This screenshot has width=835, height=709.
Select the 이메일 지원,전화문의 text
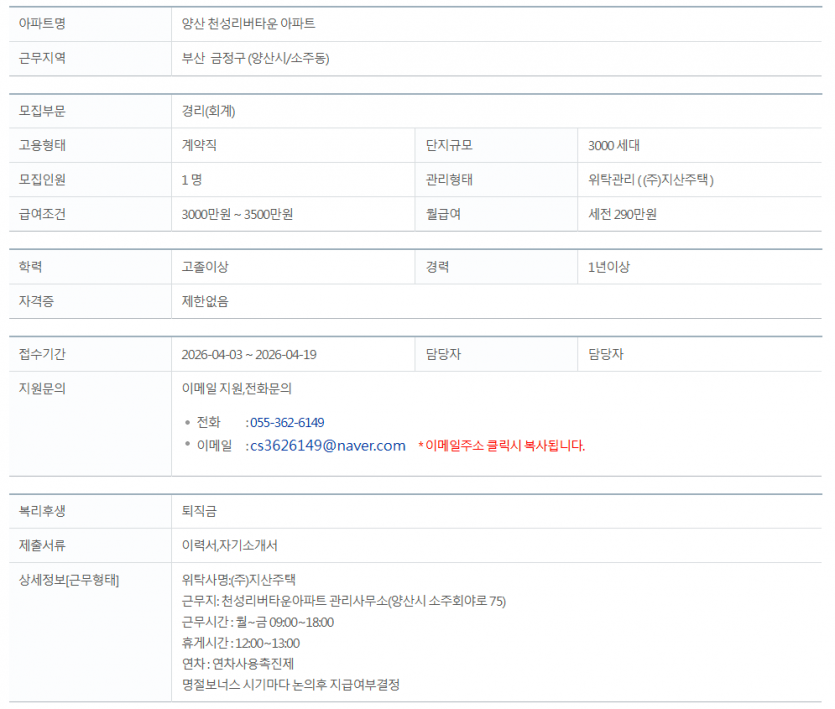[236, 388]
